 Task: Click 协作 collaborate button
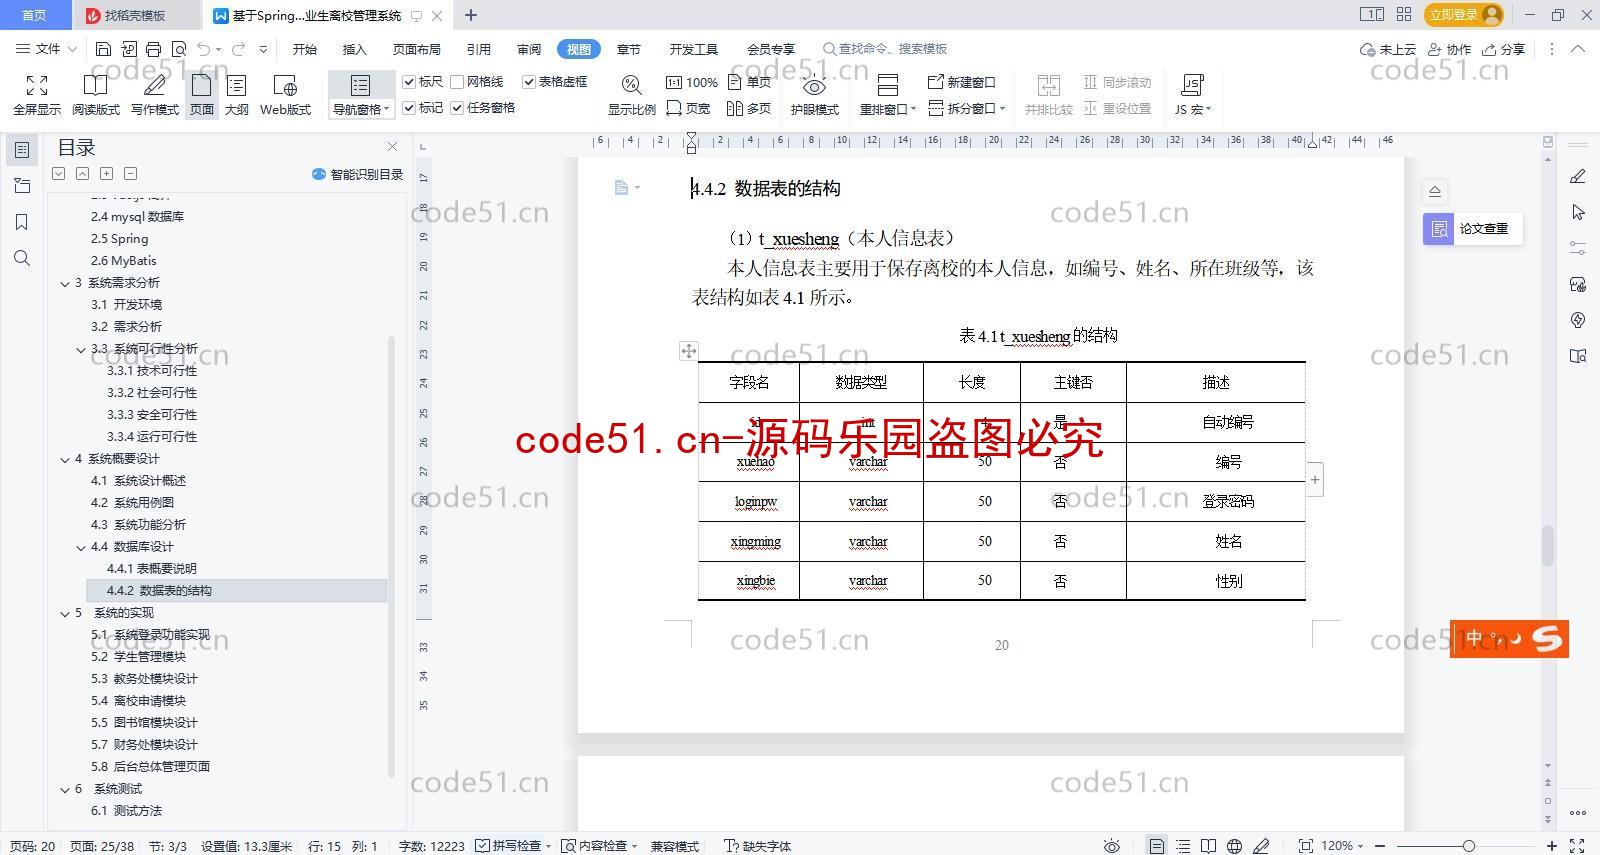[x=1449, y=49]
